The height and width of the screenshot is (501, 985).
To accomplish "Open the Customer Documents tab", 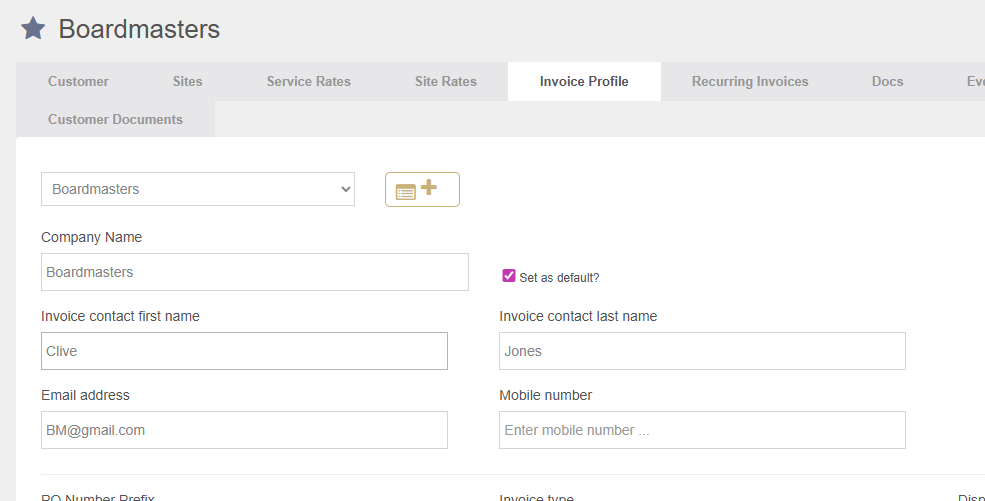I will tap(115, 120).
